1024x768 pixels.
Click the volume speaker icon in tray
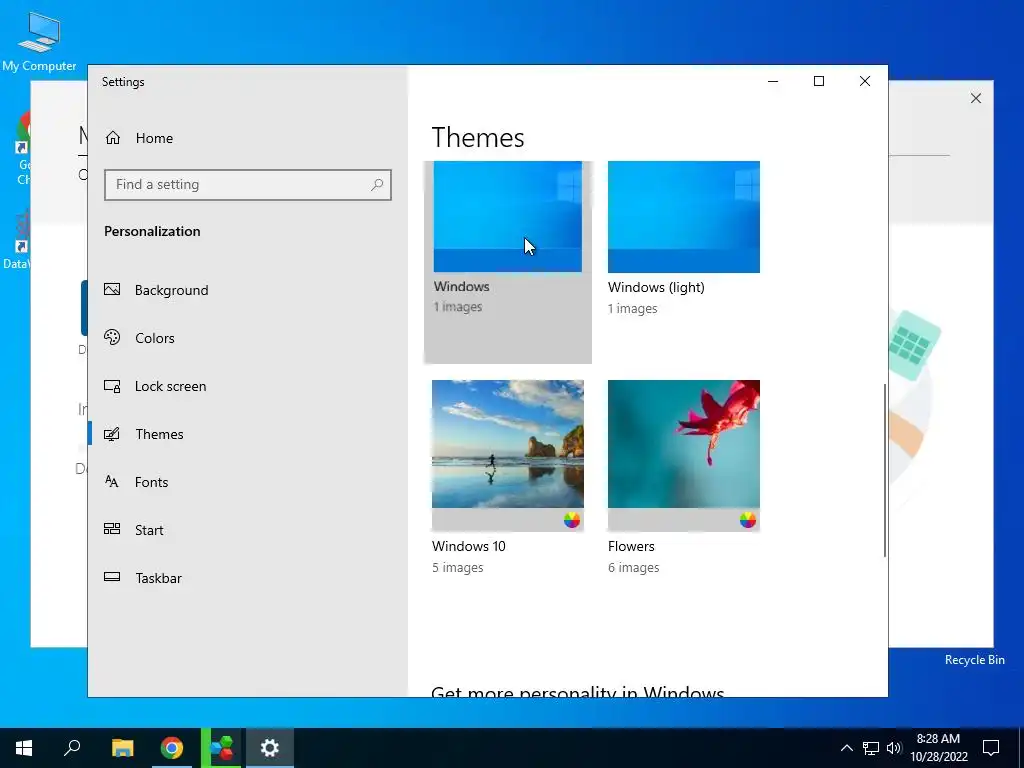(x=894, y=748)
